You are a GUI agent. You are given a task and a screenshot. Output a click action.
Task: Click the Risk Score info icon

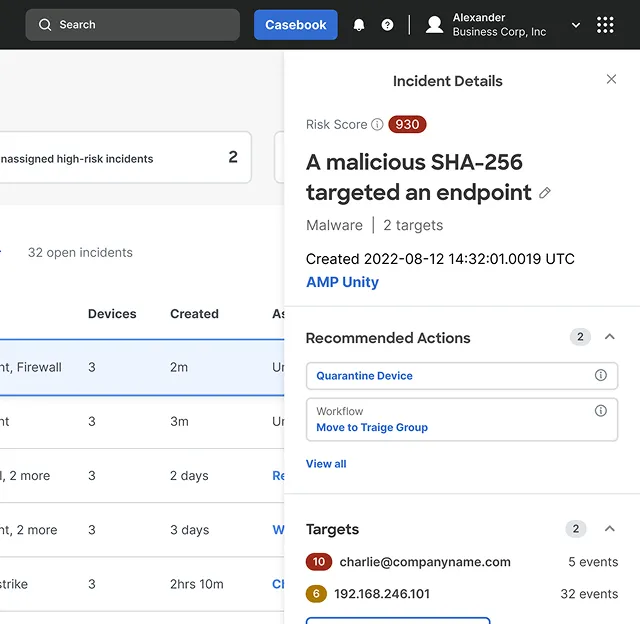tap(377, 124)
